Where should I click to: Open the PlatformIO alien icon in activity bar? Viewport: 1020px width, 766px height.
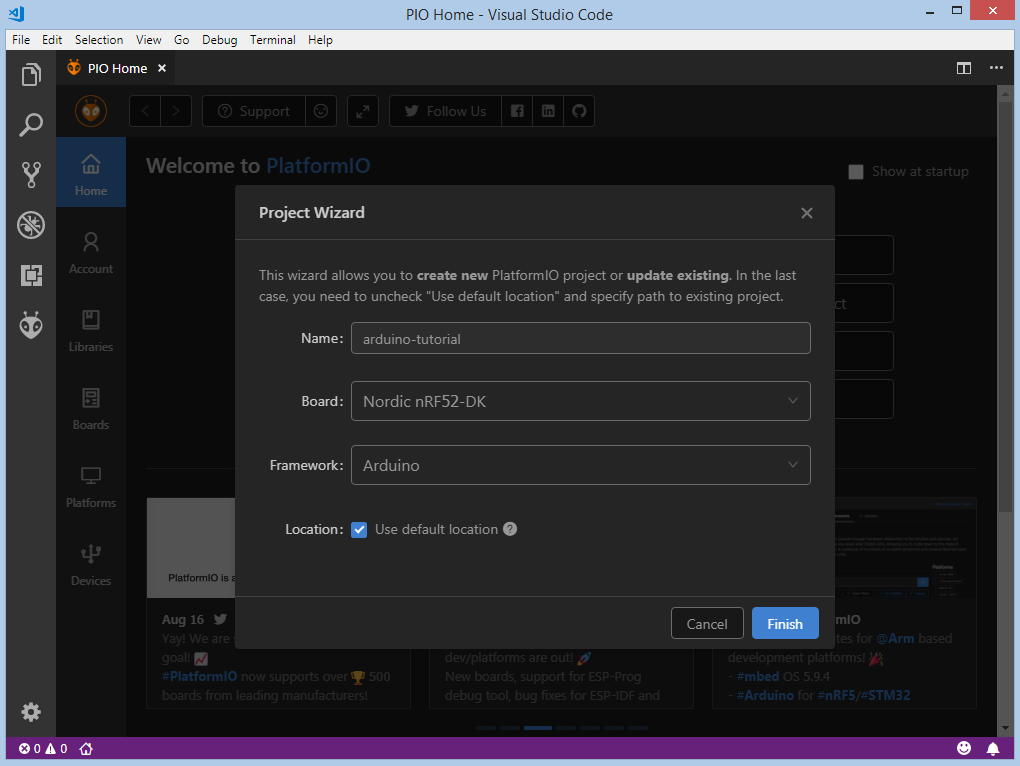(x=31, y=325)
